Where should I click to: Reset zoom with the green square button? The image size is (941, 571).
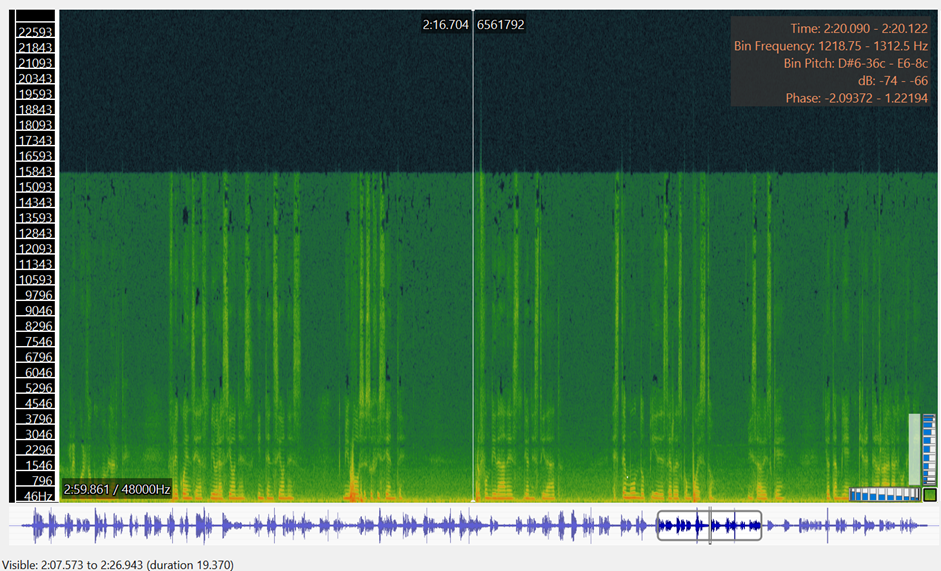[930, 495]
